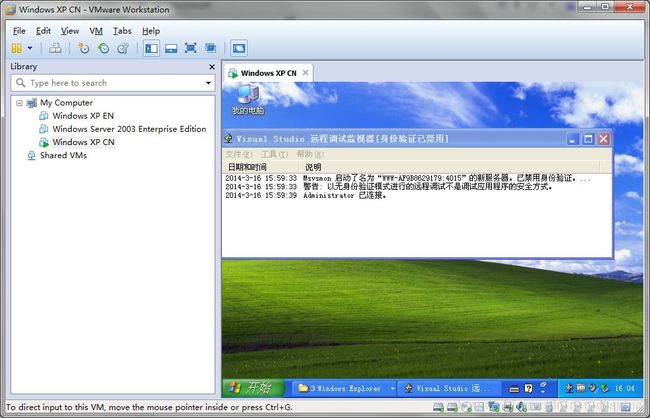Open 帮助 menu in remote debugging monitor

[310, 154]
